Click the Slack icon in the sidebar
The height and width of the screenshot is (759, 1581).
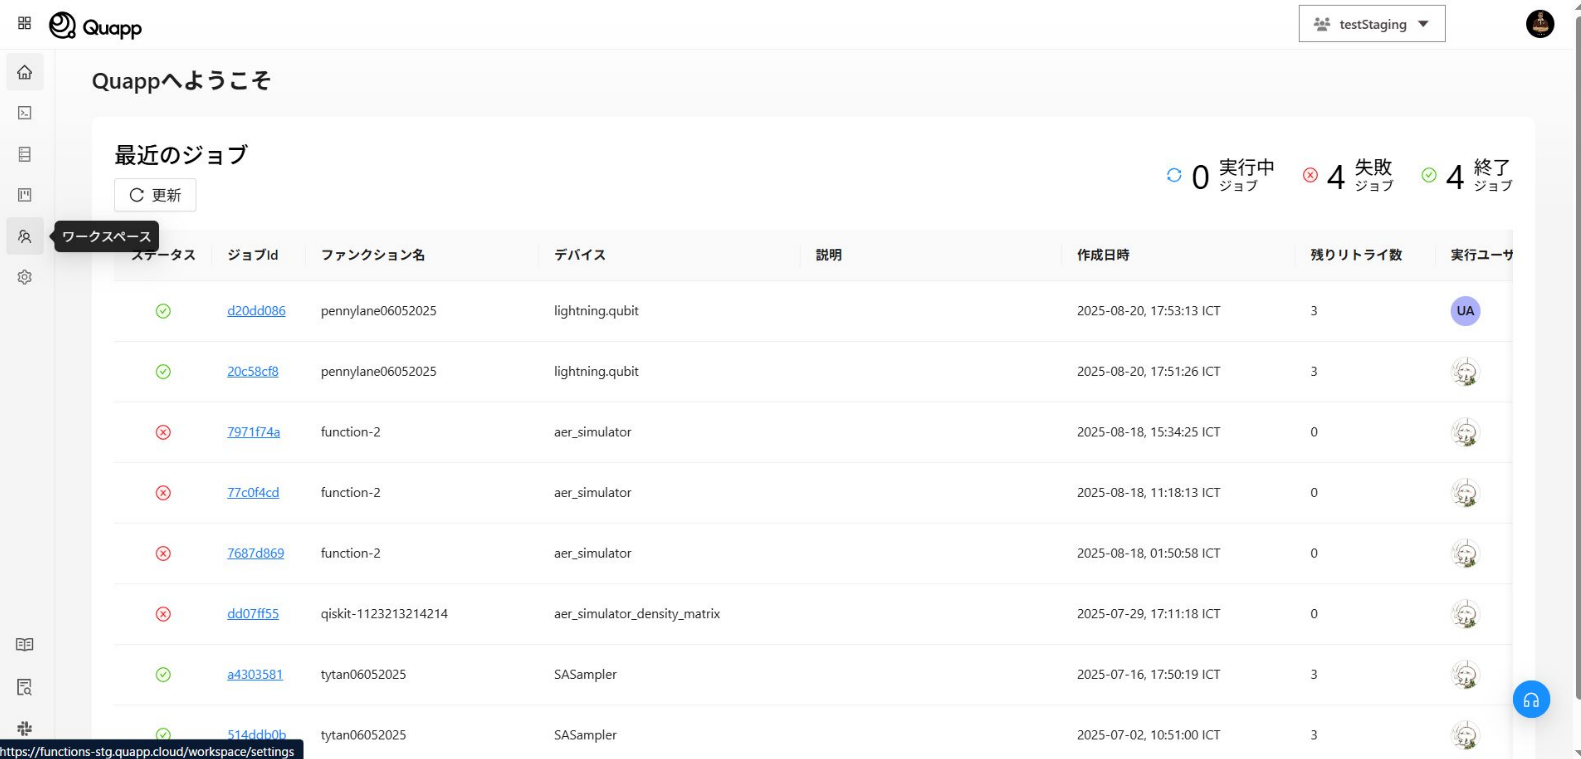pyautogui.click(x=25, y=728)
